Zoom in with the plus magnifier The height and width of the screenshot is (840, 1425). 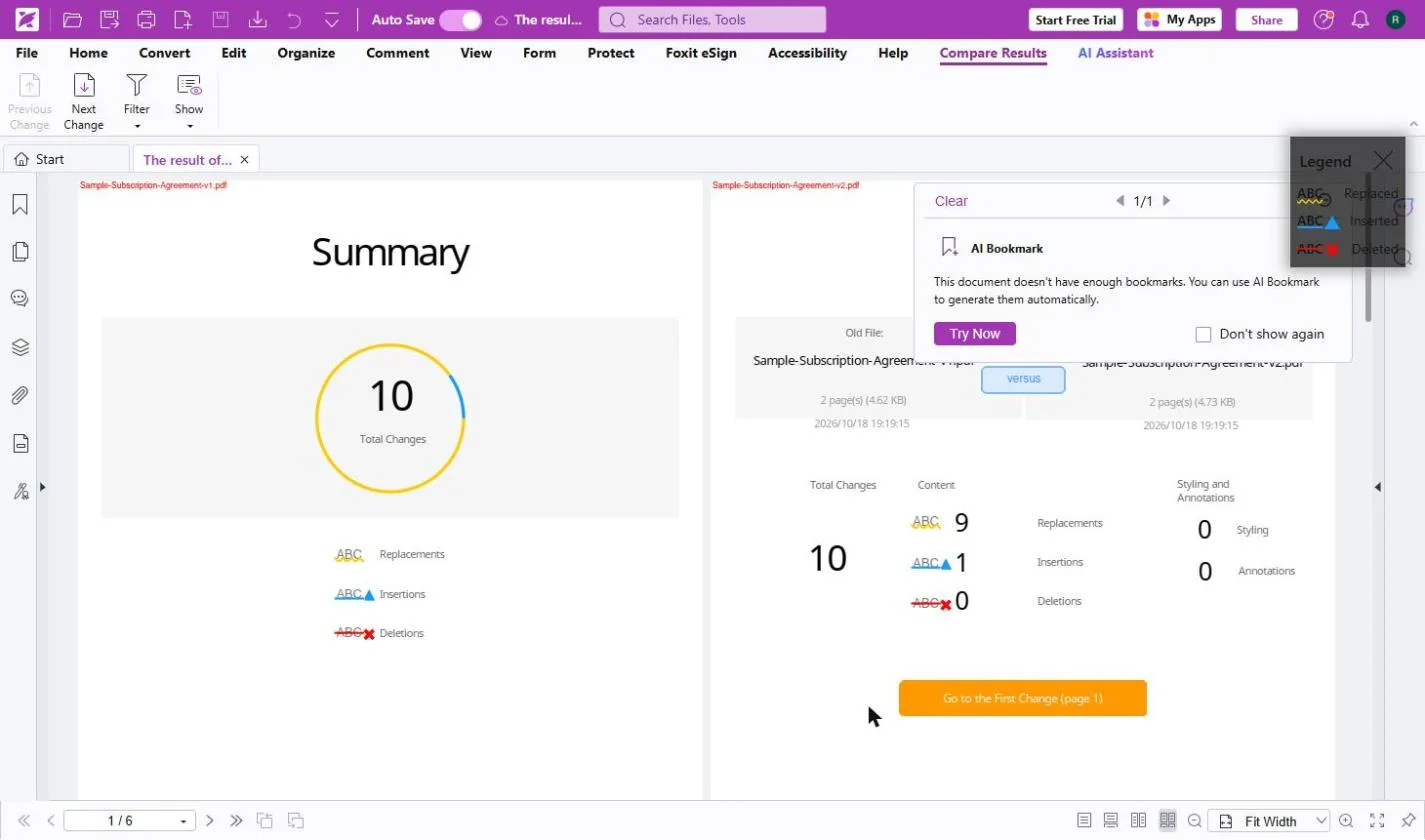[x=1346, y=821]
